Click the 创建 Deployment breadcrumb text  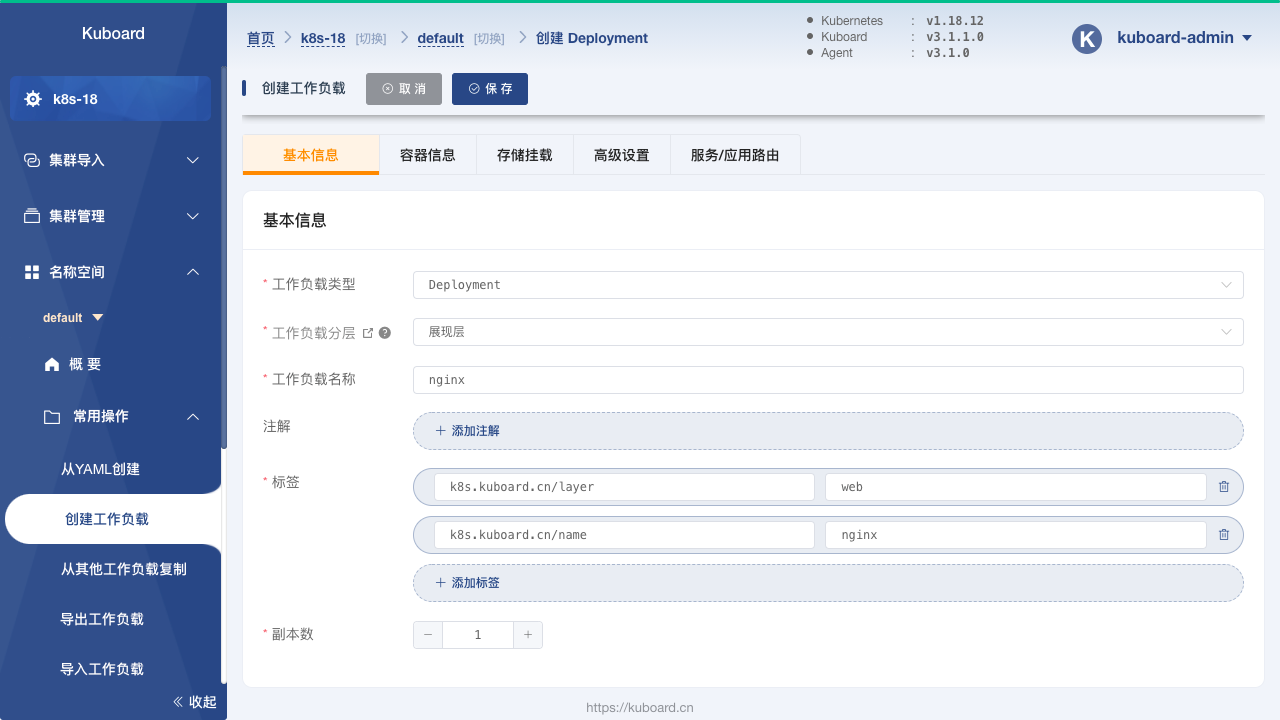click(x=592, y=39)
